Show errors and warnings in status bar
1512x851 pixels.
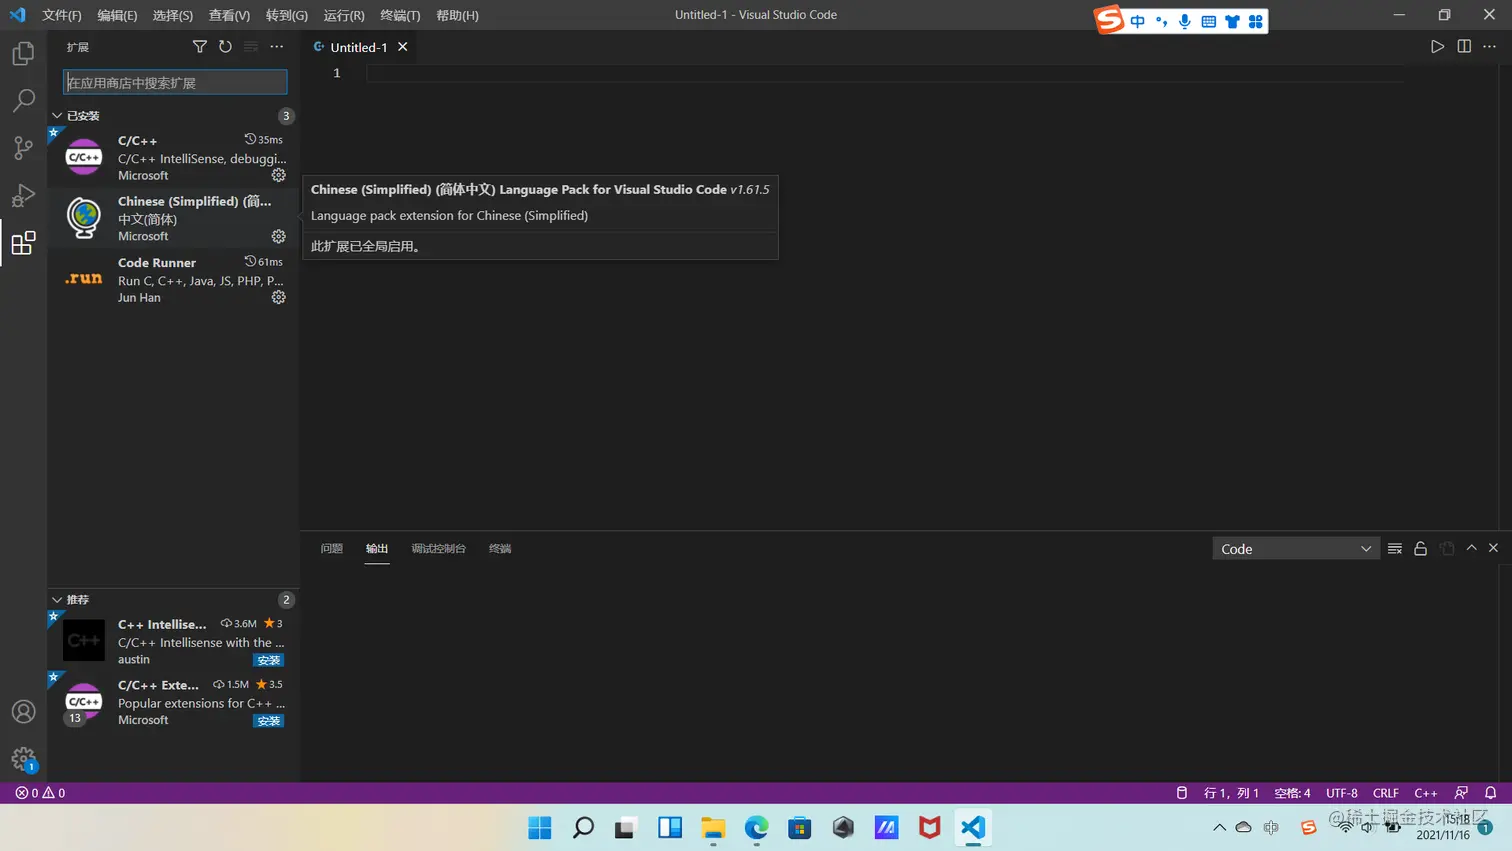tap(40, 793)
